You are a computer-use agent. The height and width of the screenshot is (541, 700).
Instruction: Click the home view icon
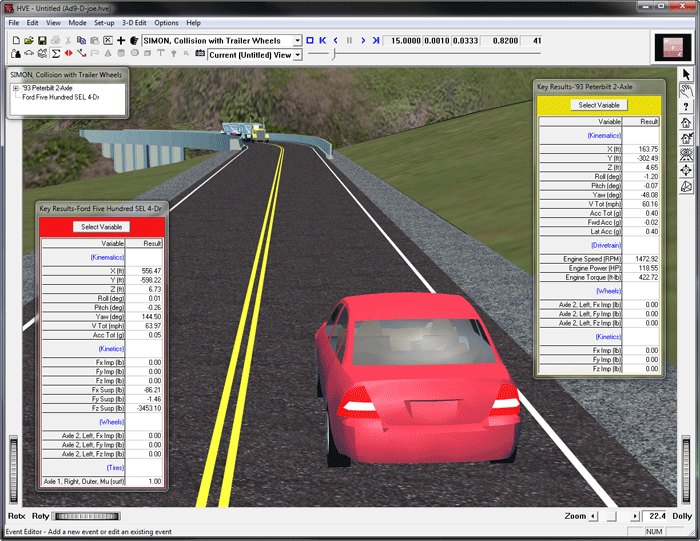click(687, 122)
